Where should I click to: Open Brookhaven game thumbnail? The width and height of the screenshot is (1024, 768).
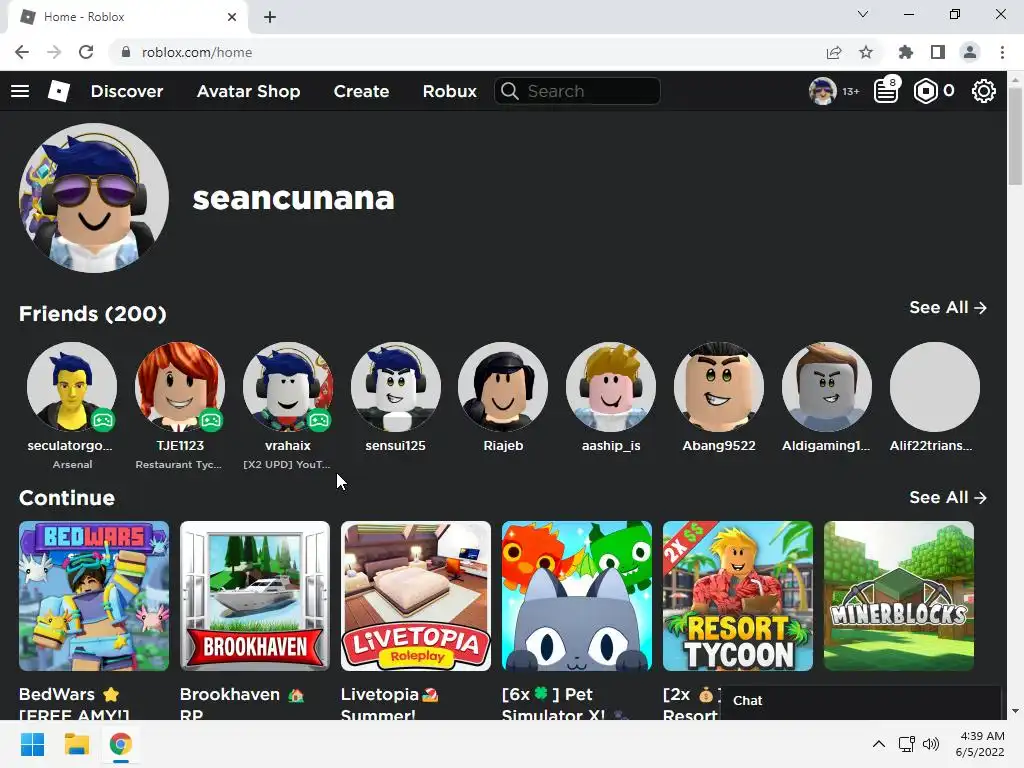coord(255,596)
